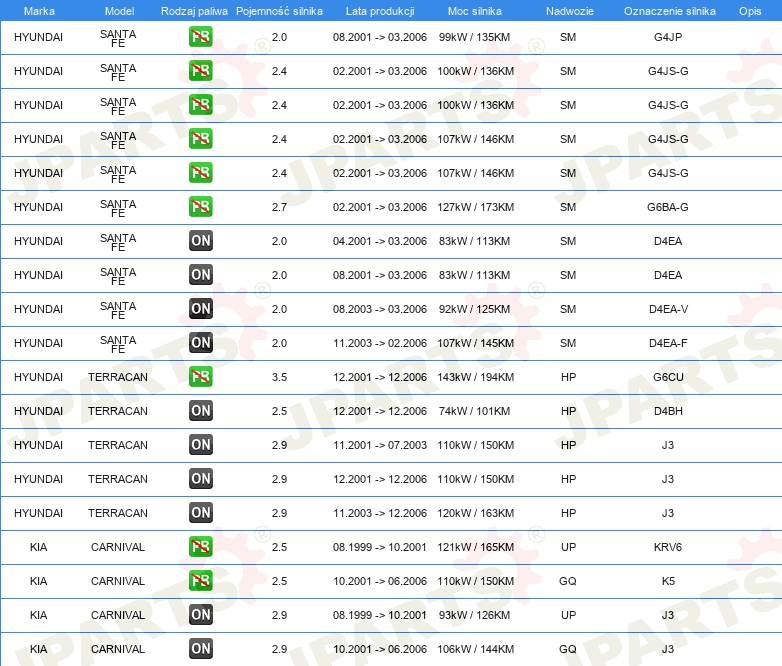The height and width of the screenshot is (666, 782).
Task: Click the GQ body cell in K5 row
Action: (x=568, y=581)
